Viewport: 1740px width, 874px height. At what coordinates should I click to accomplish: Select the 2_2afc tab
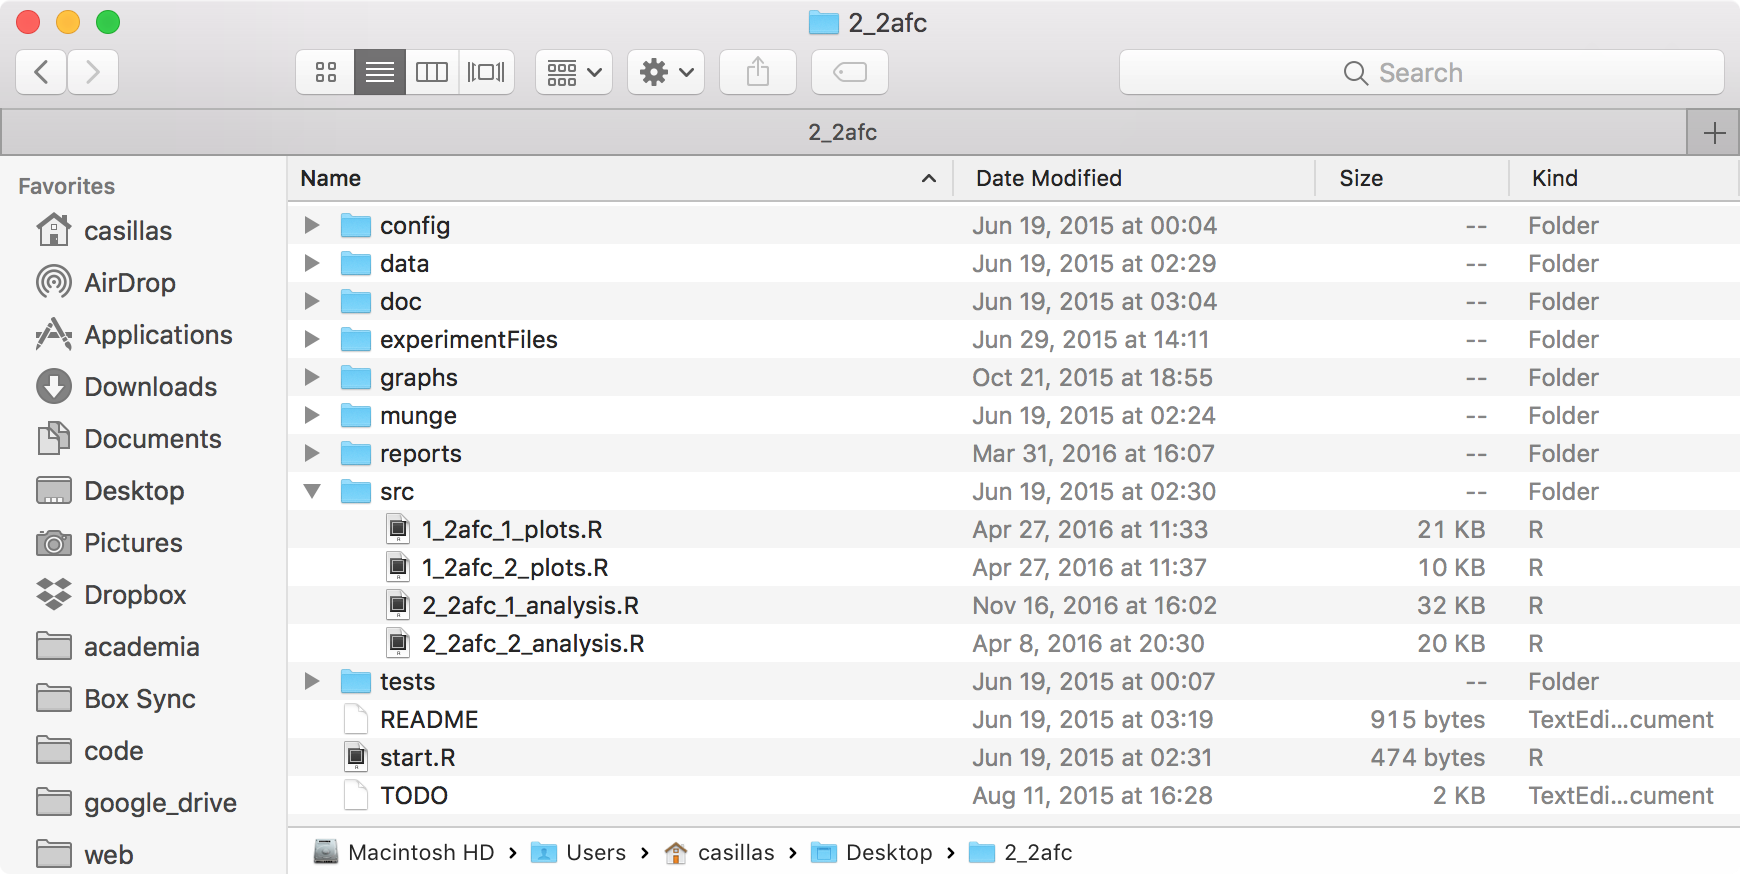pyautogui.click(x=842, y=132)
